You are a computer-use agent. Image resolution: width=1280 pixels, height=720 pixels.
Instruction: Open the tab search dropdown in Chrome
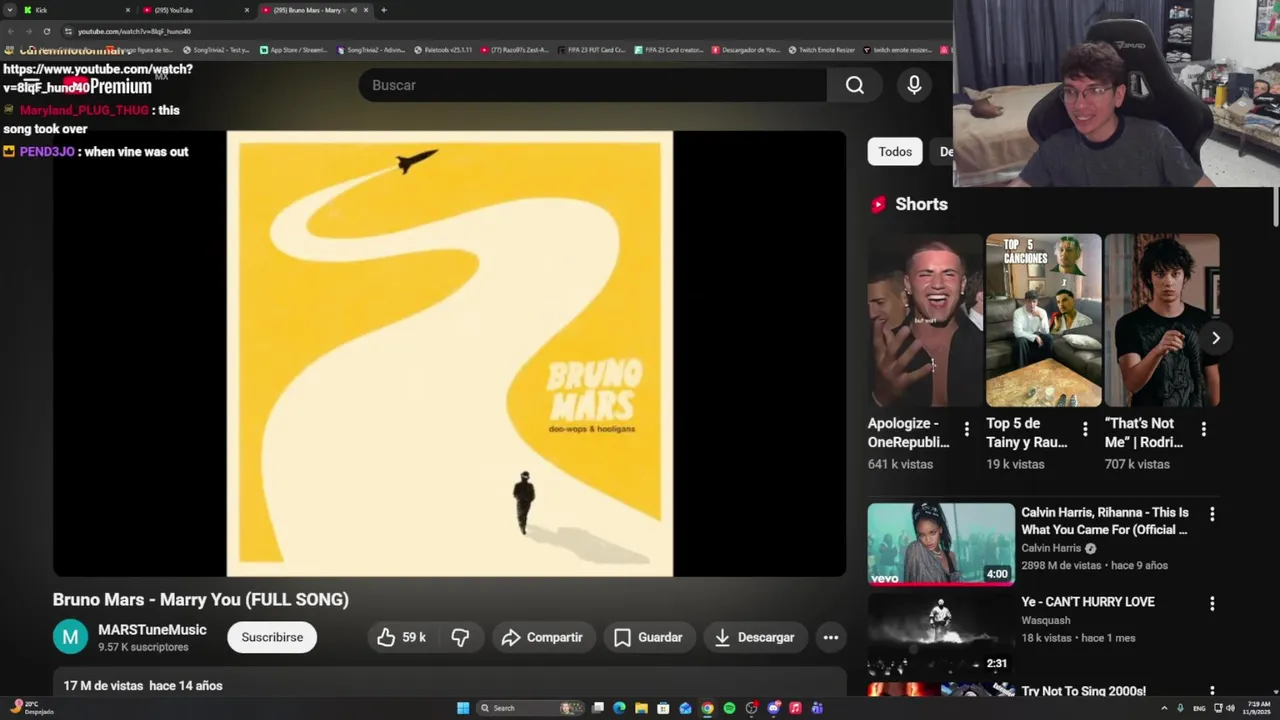click(x=10, y=10)
